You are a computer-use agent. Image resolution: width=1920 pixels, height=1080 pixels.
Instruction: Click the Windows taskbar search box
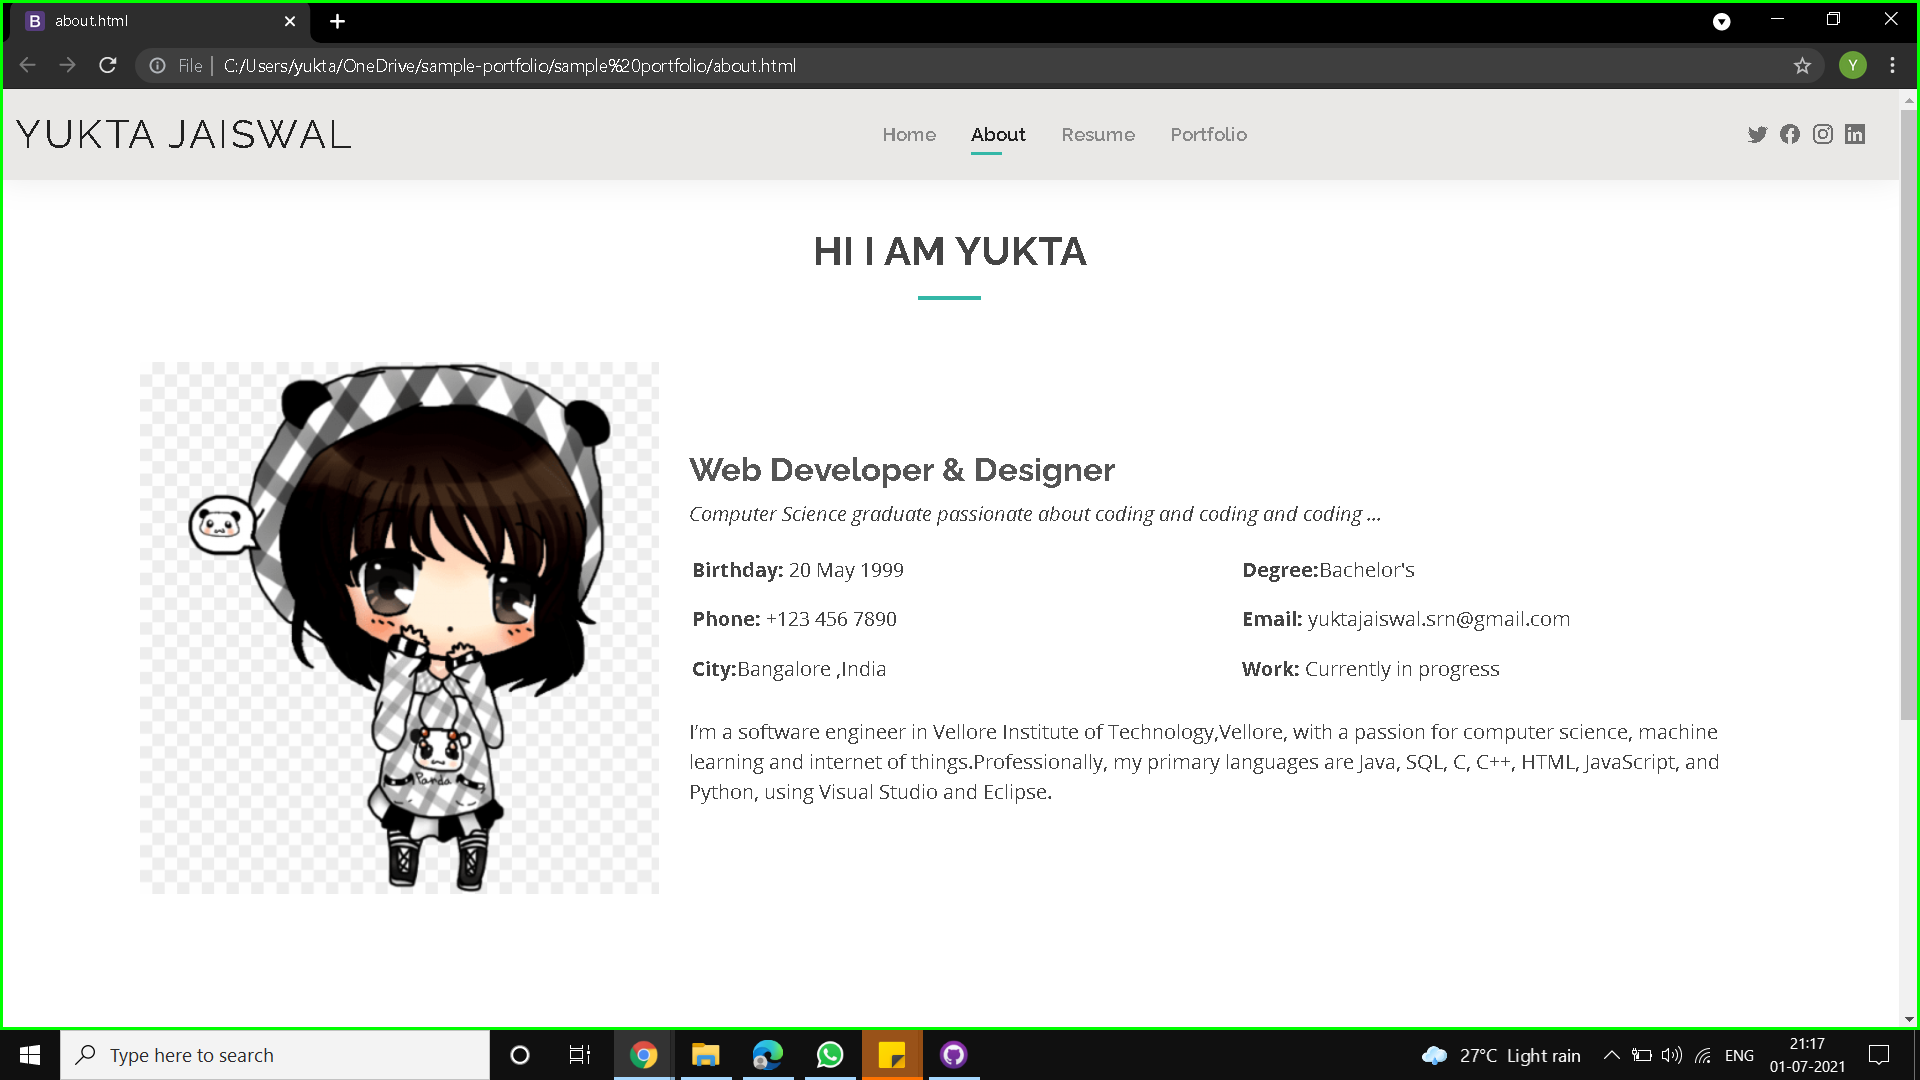(275, 1055)
